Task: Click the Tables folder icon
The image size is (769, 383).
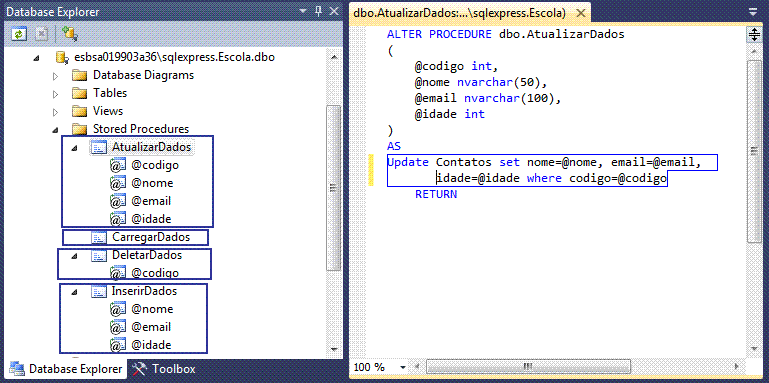Action: point(79,93)
